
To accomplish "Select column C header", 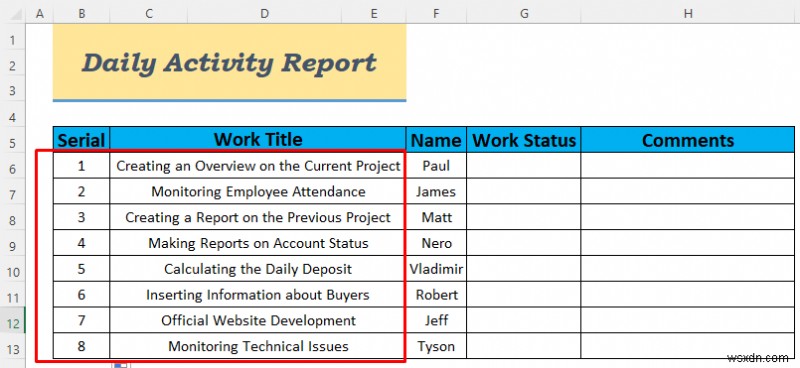I will coord(148,14).
